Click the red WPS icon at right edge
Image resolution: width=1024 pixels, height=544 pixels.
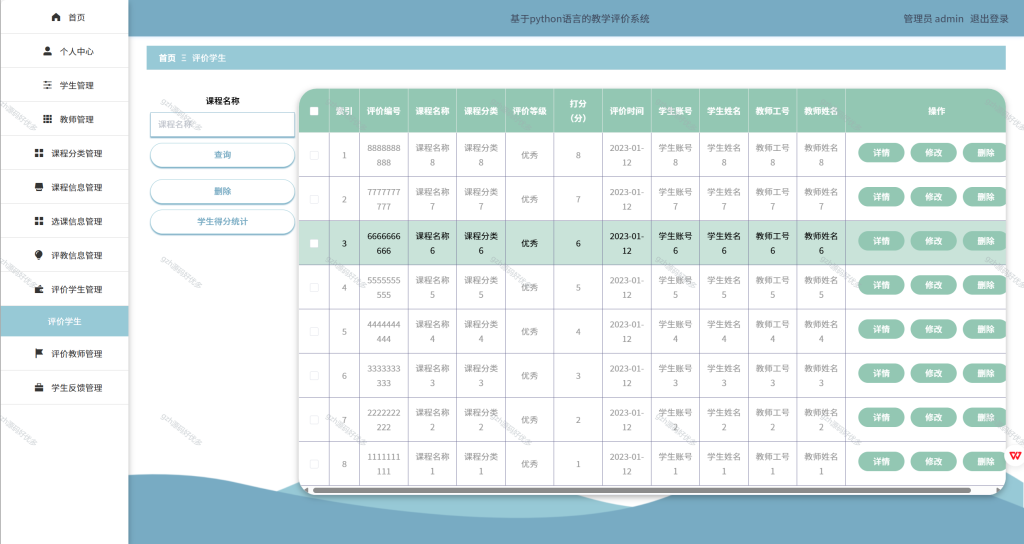point(1015,456)
